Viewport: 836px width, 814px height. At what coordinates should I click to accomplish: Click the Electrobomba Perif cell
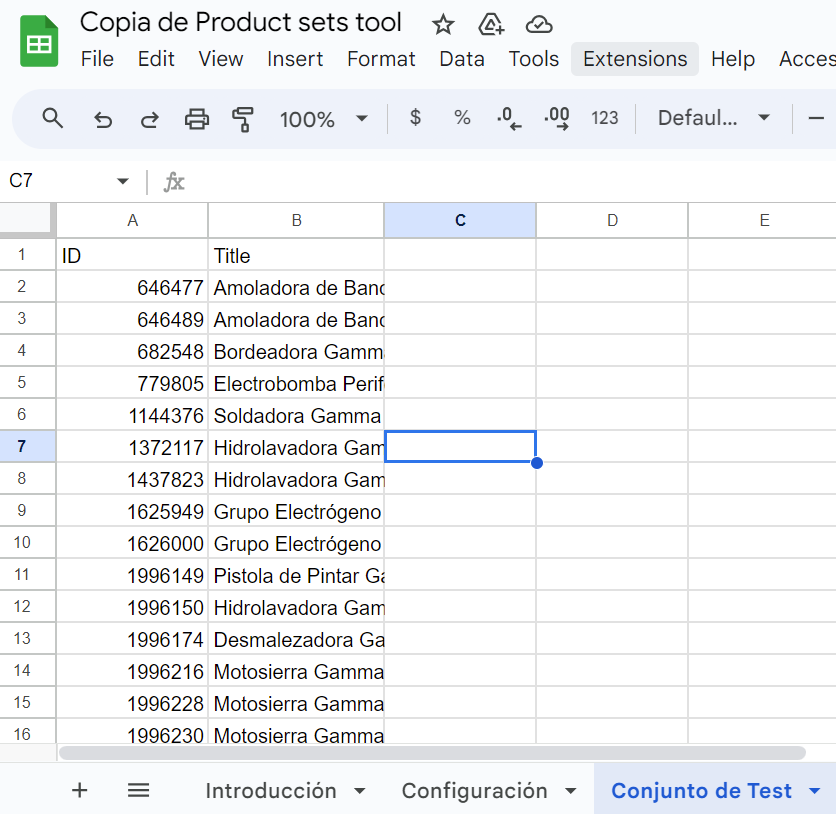point(296,383)
